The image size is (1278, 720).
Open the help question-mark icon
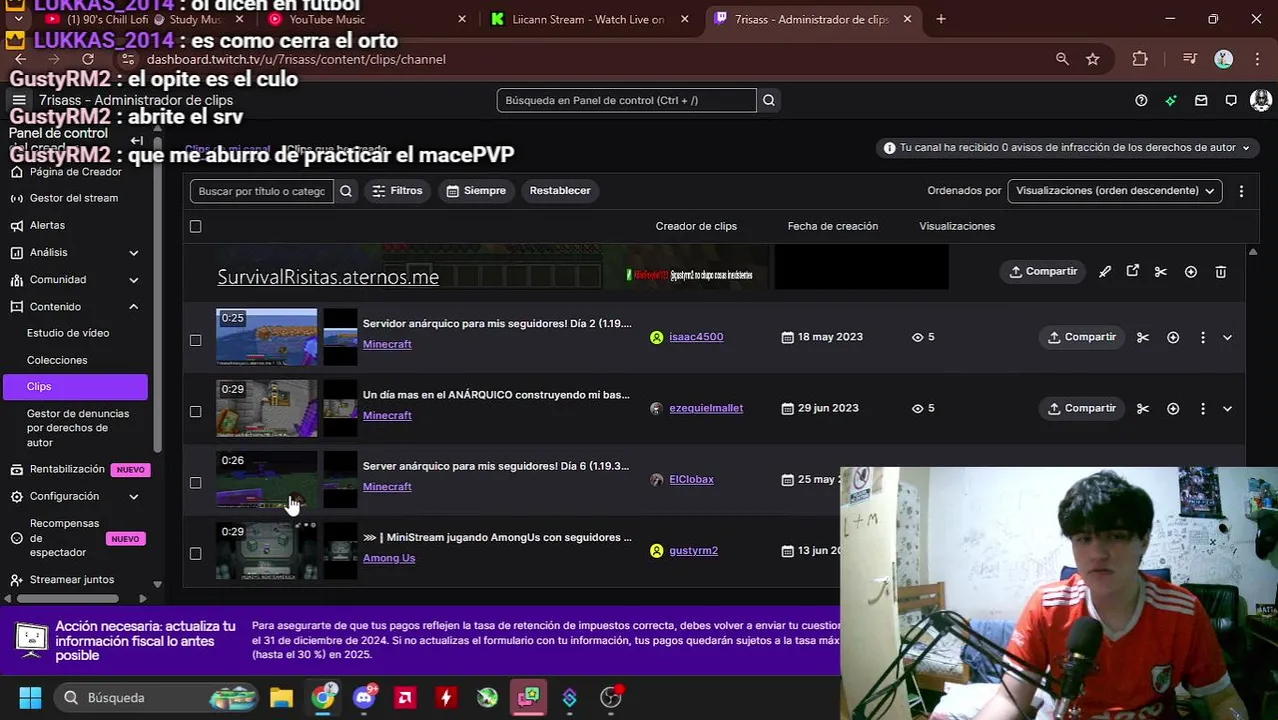(x=1141, y=100)
